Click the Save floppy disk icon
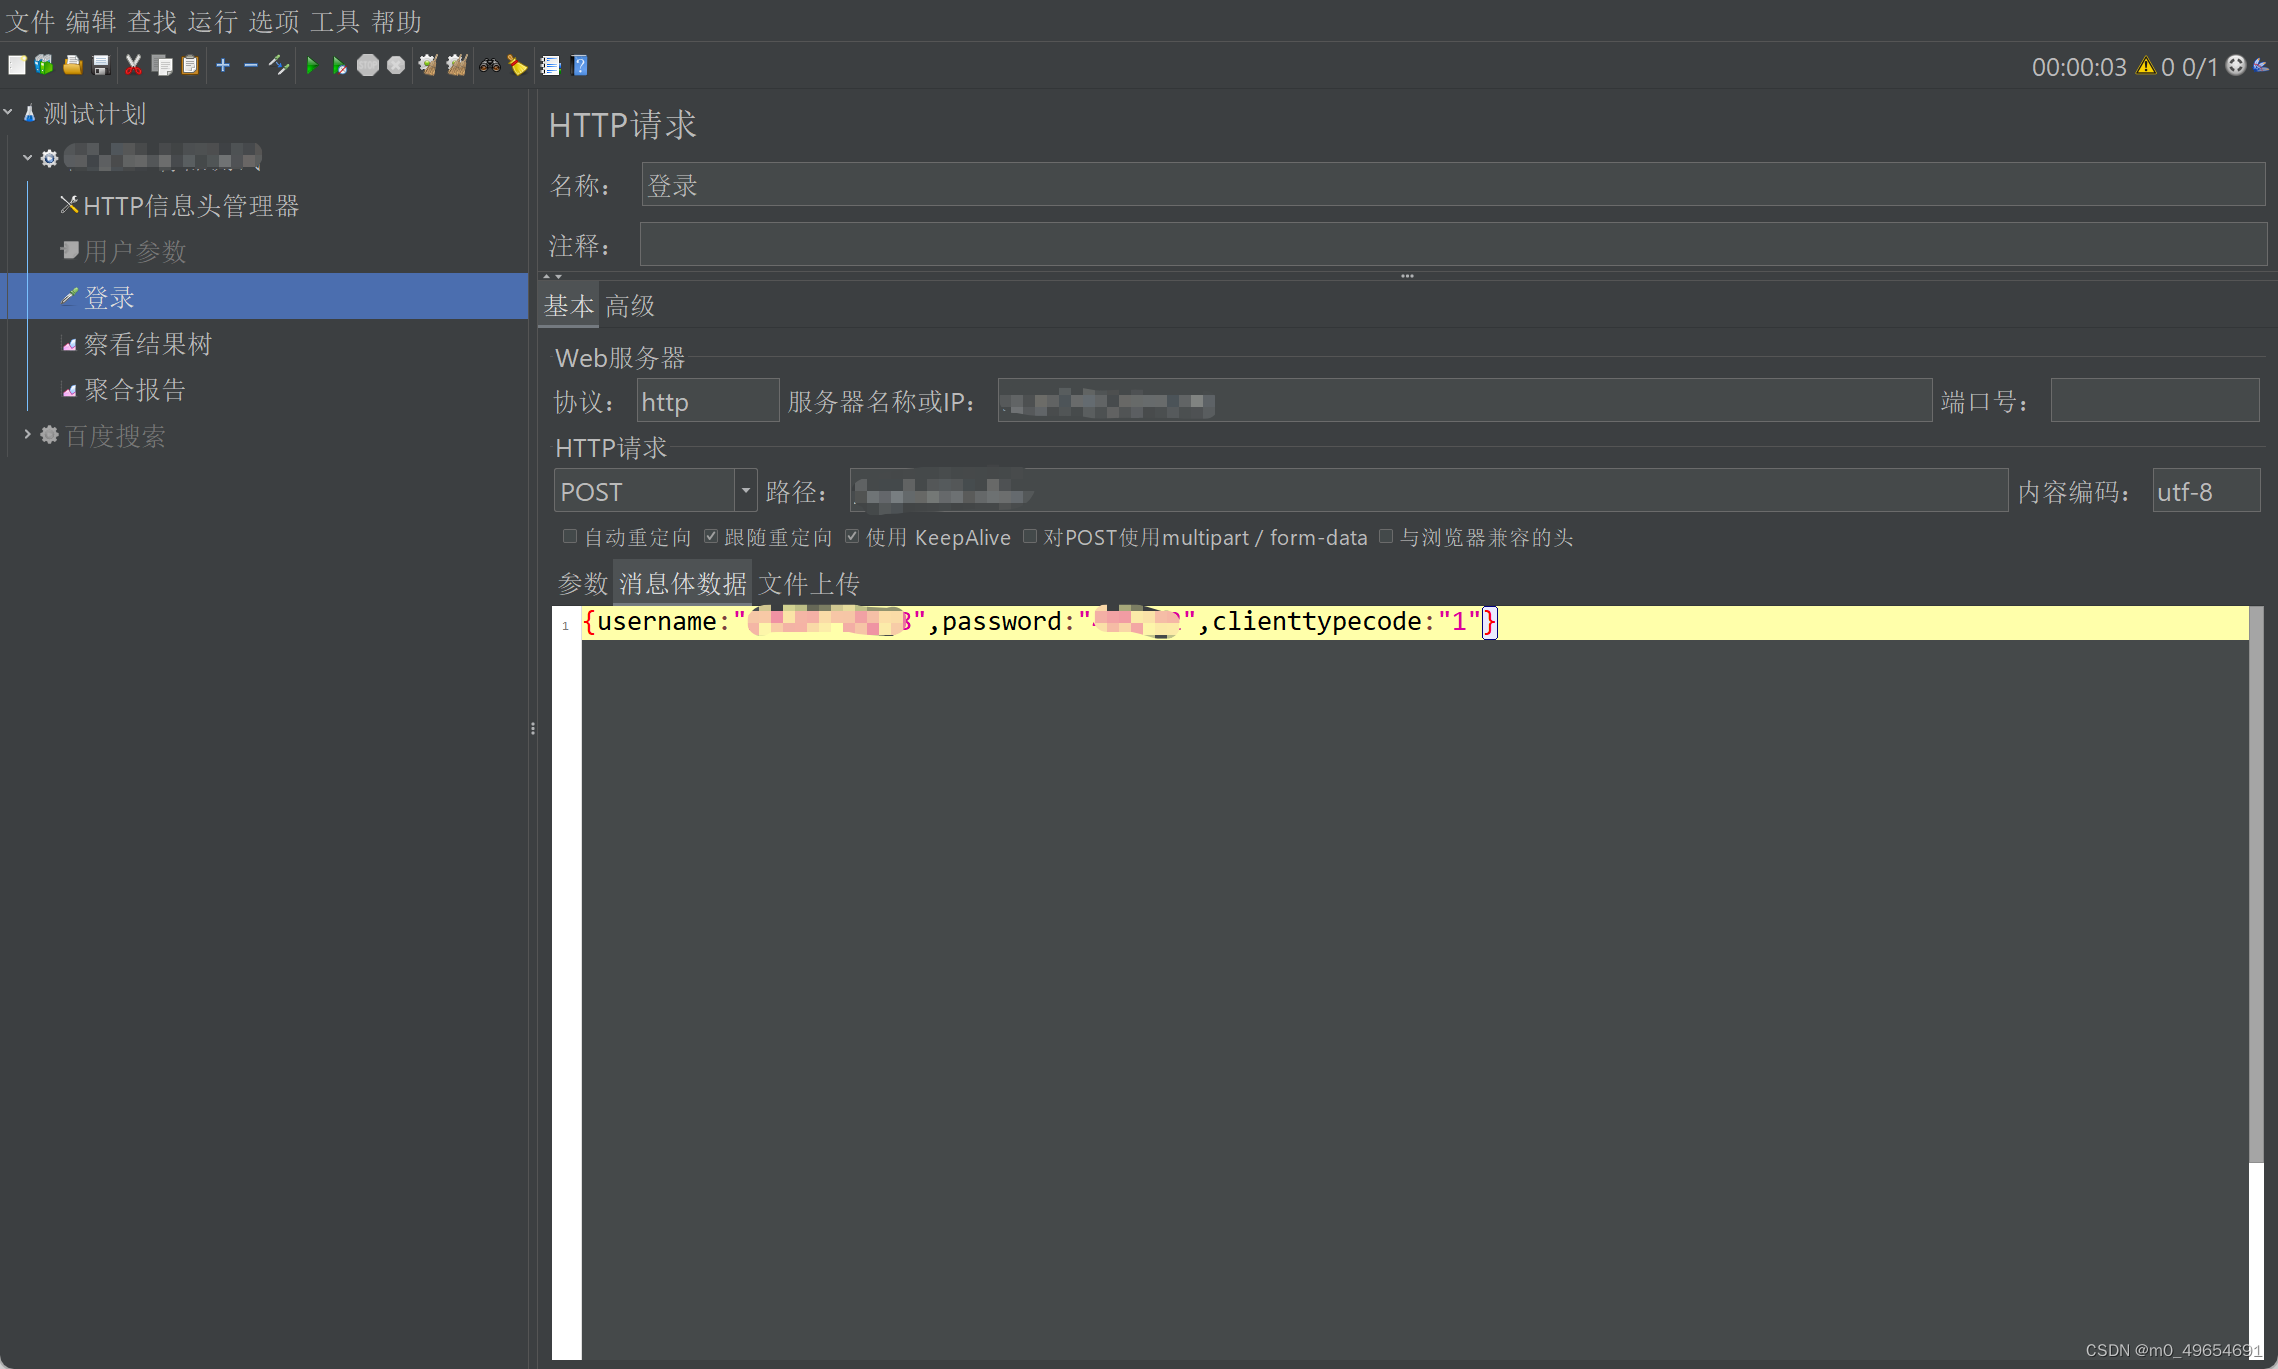This screenshot has width=2278, height=1369. click(101, 66)
